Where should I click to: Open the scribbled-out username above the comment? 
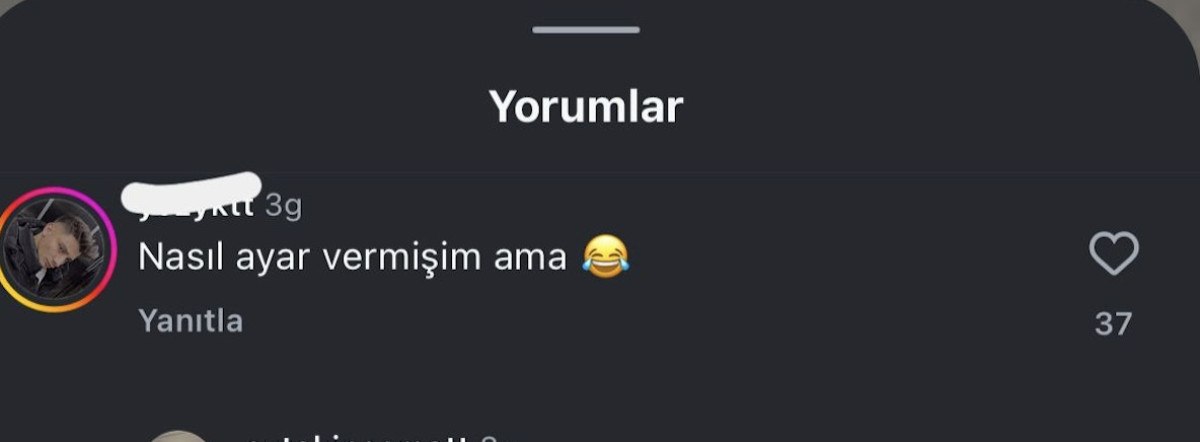(192, 197)
